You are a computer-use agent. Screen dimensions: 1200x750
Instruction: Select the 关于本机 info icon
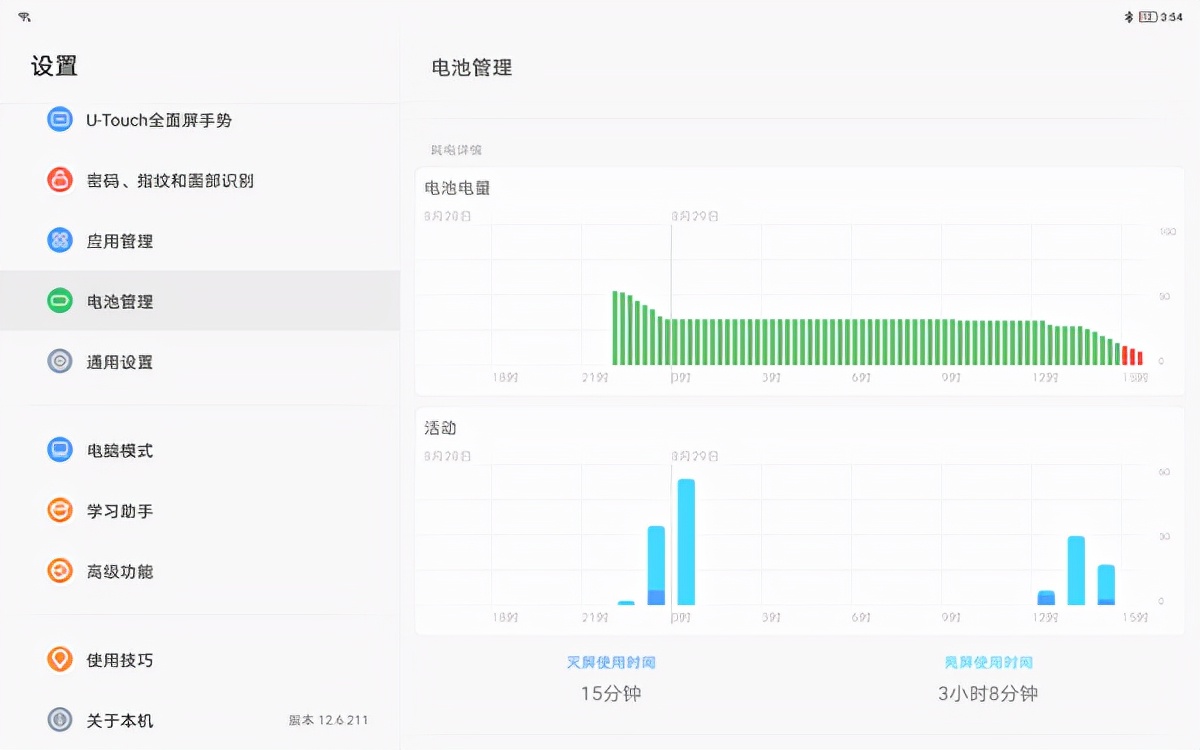click(x=60, y=720)
